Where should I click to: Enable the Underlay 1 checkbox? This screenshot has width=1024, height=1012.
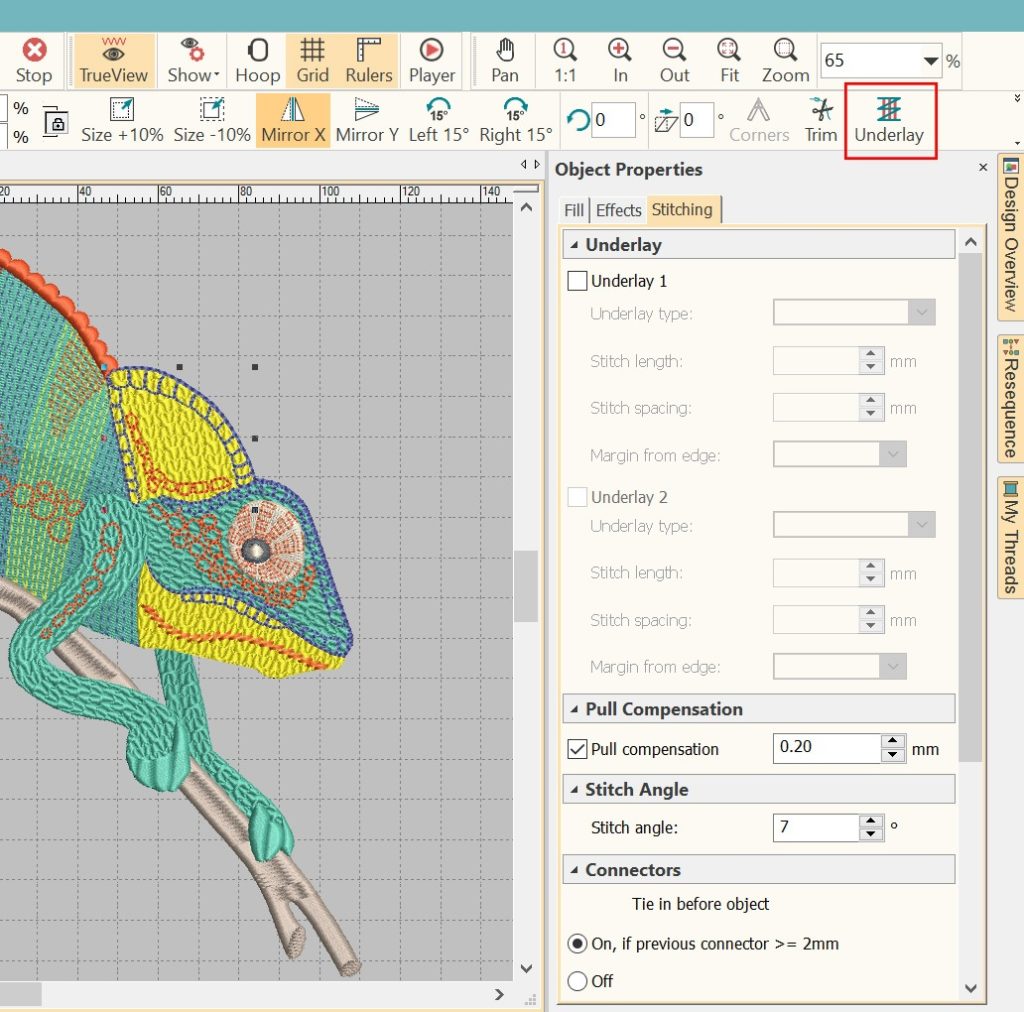point(577,281)
